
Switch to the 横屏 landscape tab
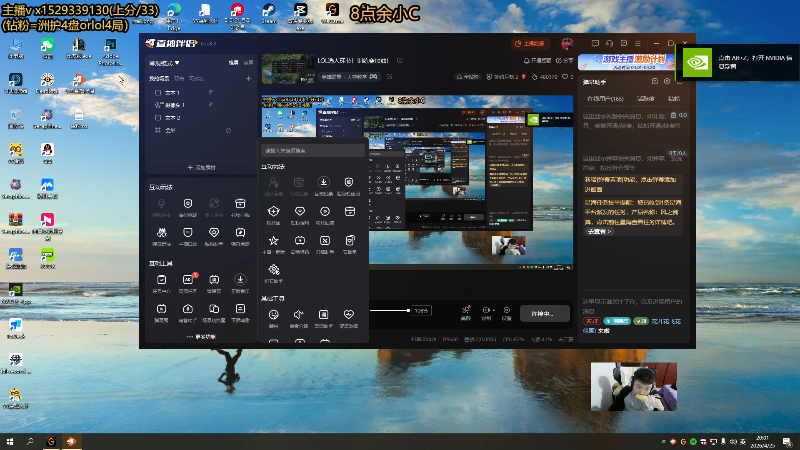pos(234,63)
